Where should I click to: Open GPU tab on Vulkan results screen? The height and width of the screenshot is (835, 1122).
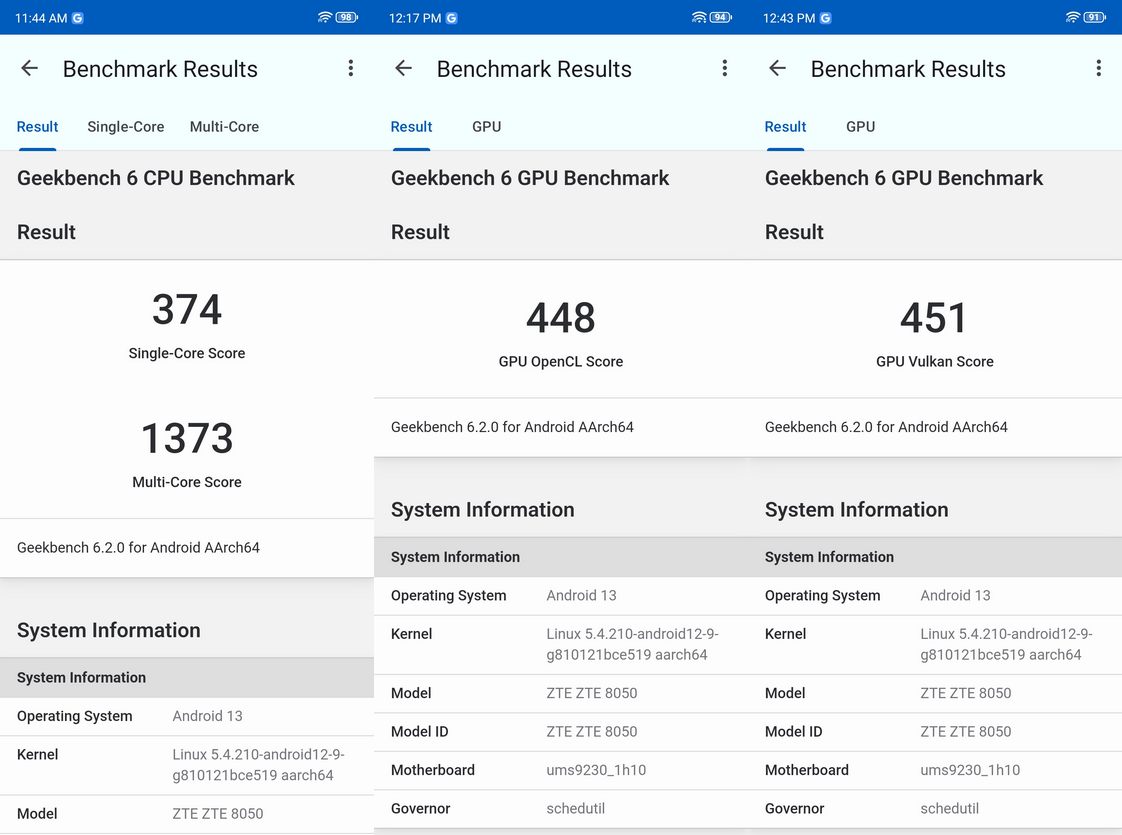[x=860, y=127]
